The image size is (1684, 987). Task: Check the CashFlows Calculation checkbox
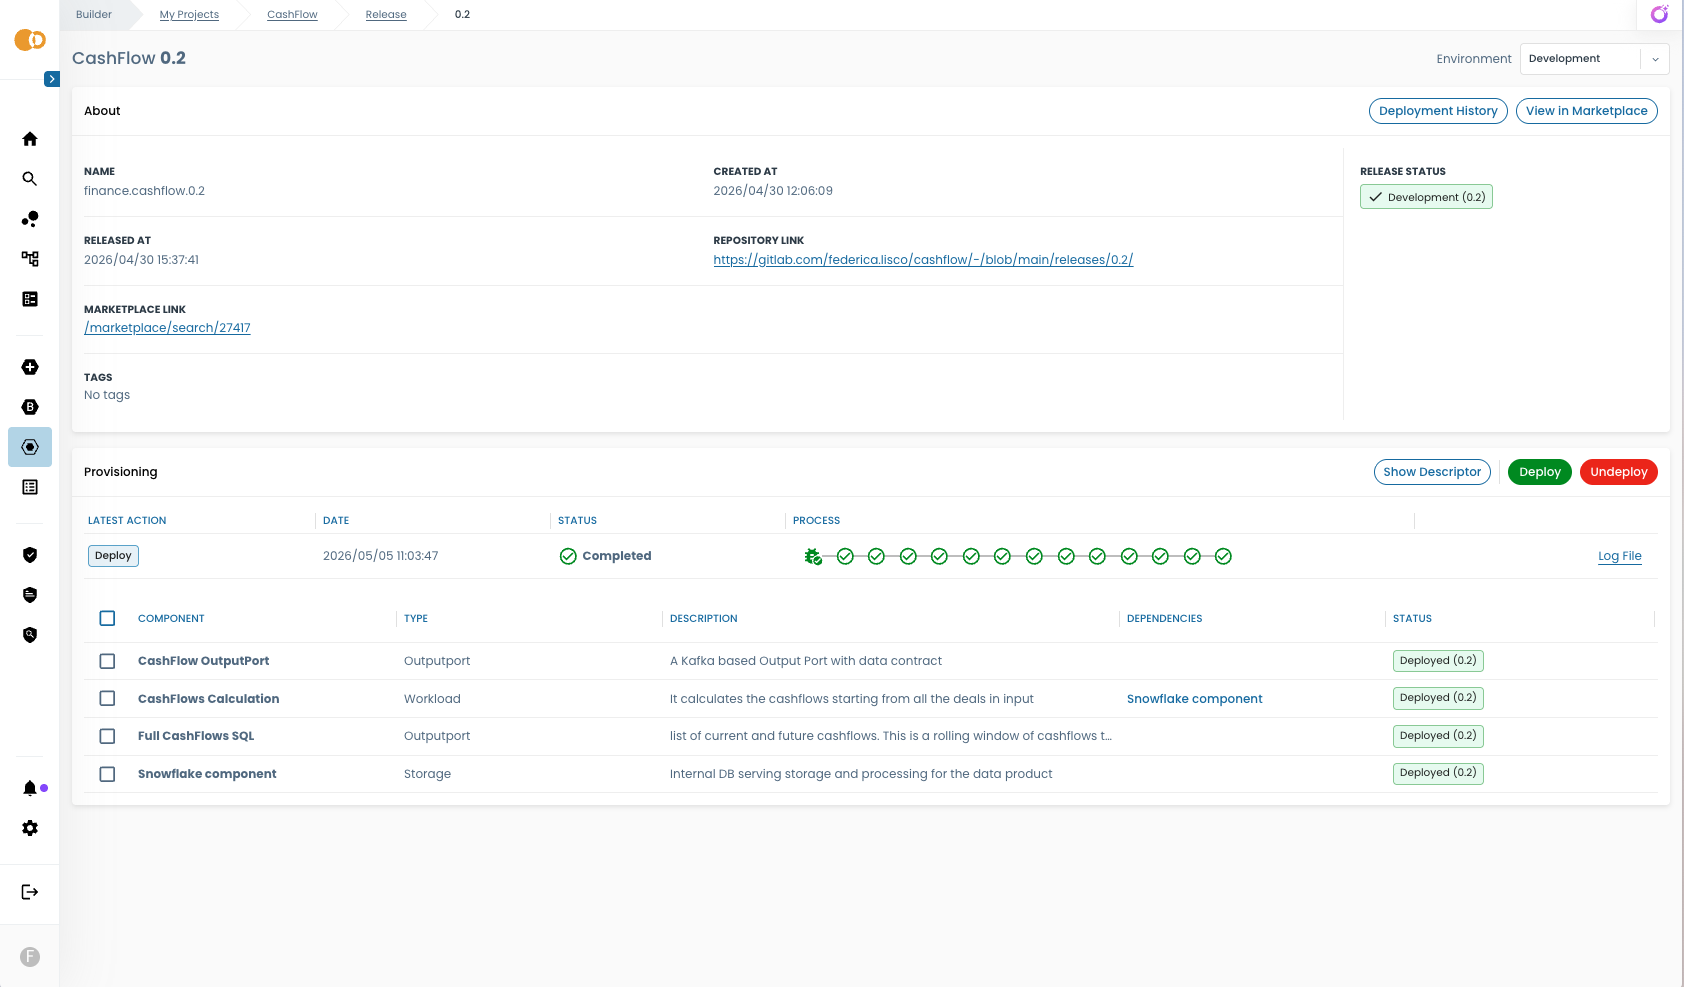pos(107,698)
